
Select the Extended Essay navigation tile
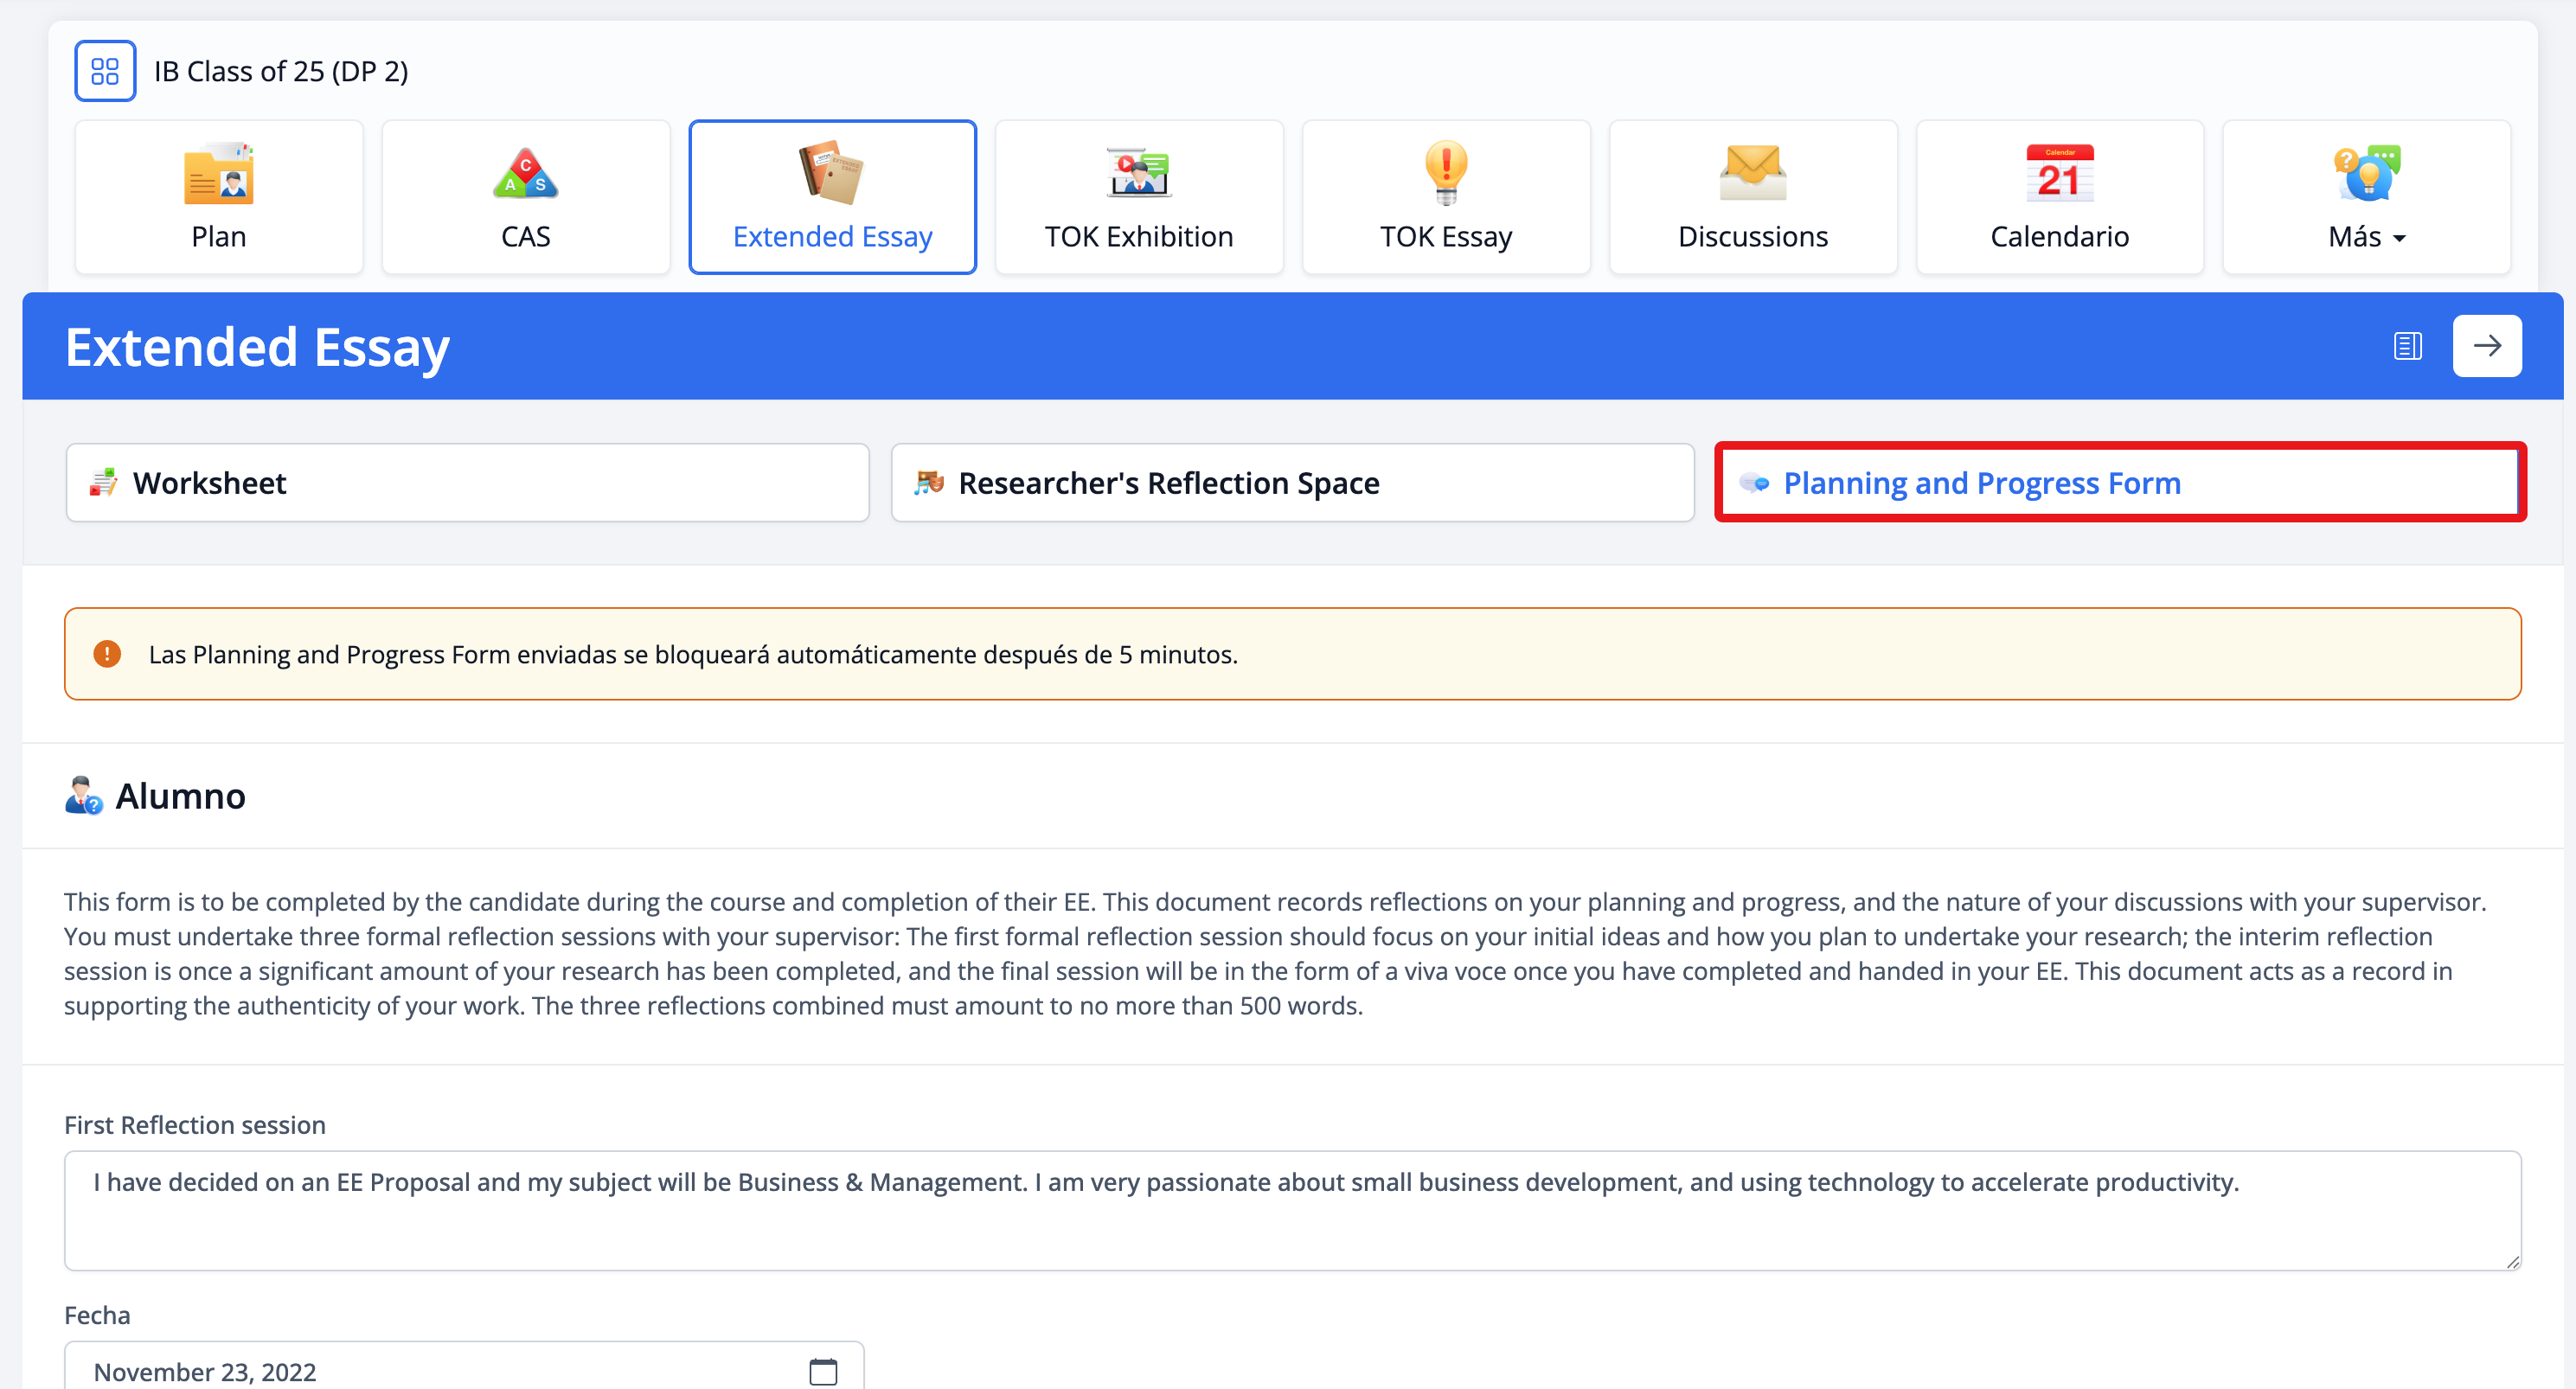tap(832, 197)
